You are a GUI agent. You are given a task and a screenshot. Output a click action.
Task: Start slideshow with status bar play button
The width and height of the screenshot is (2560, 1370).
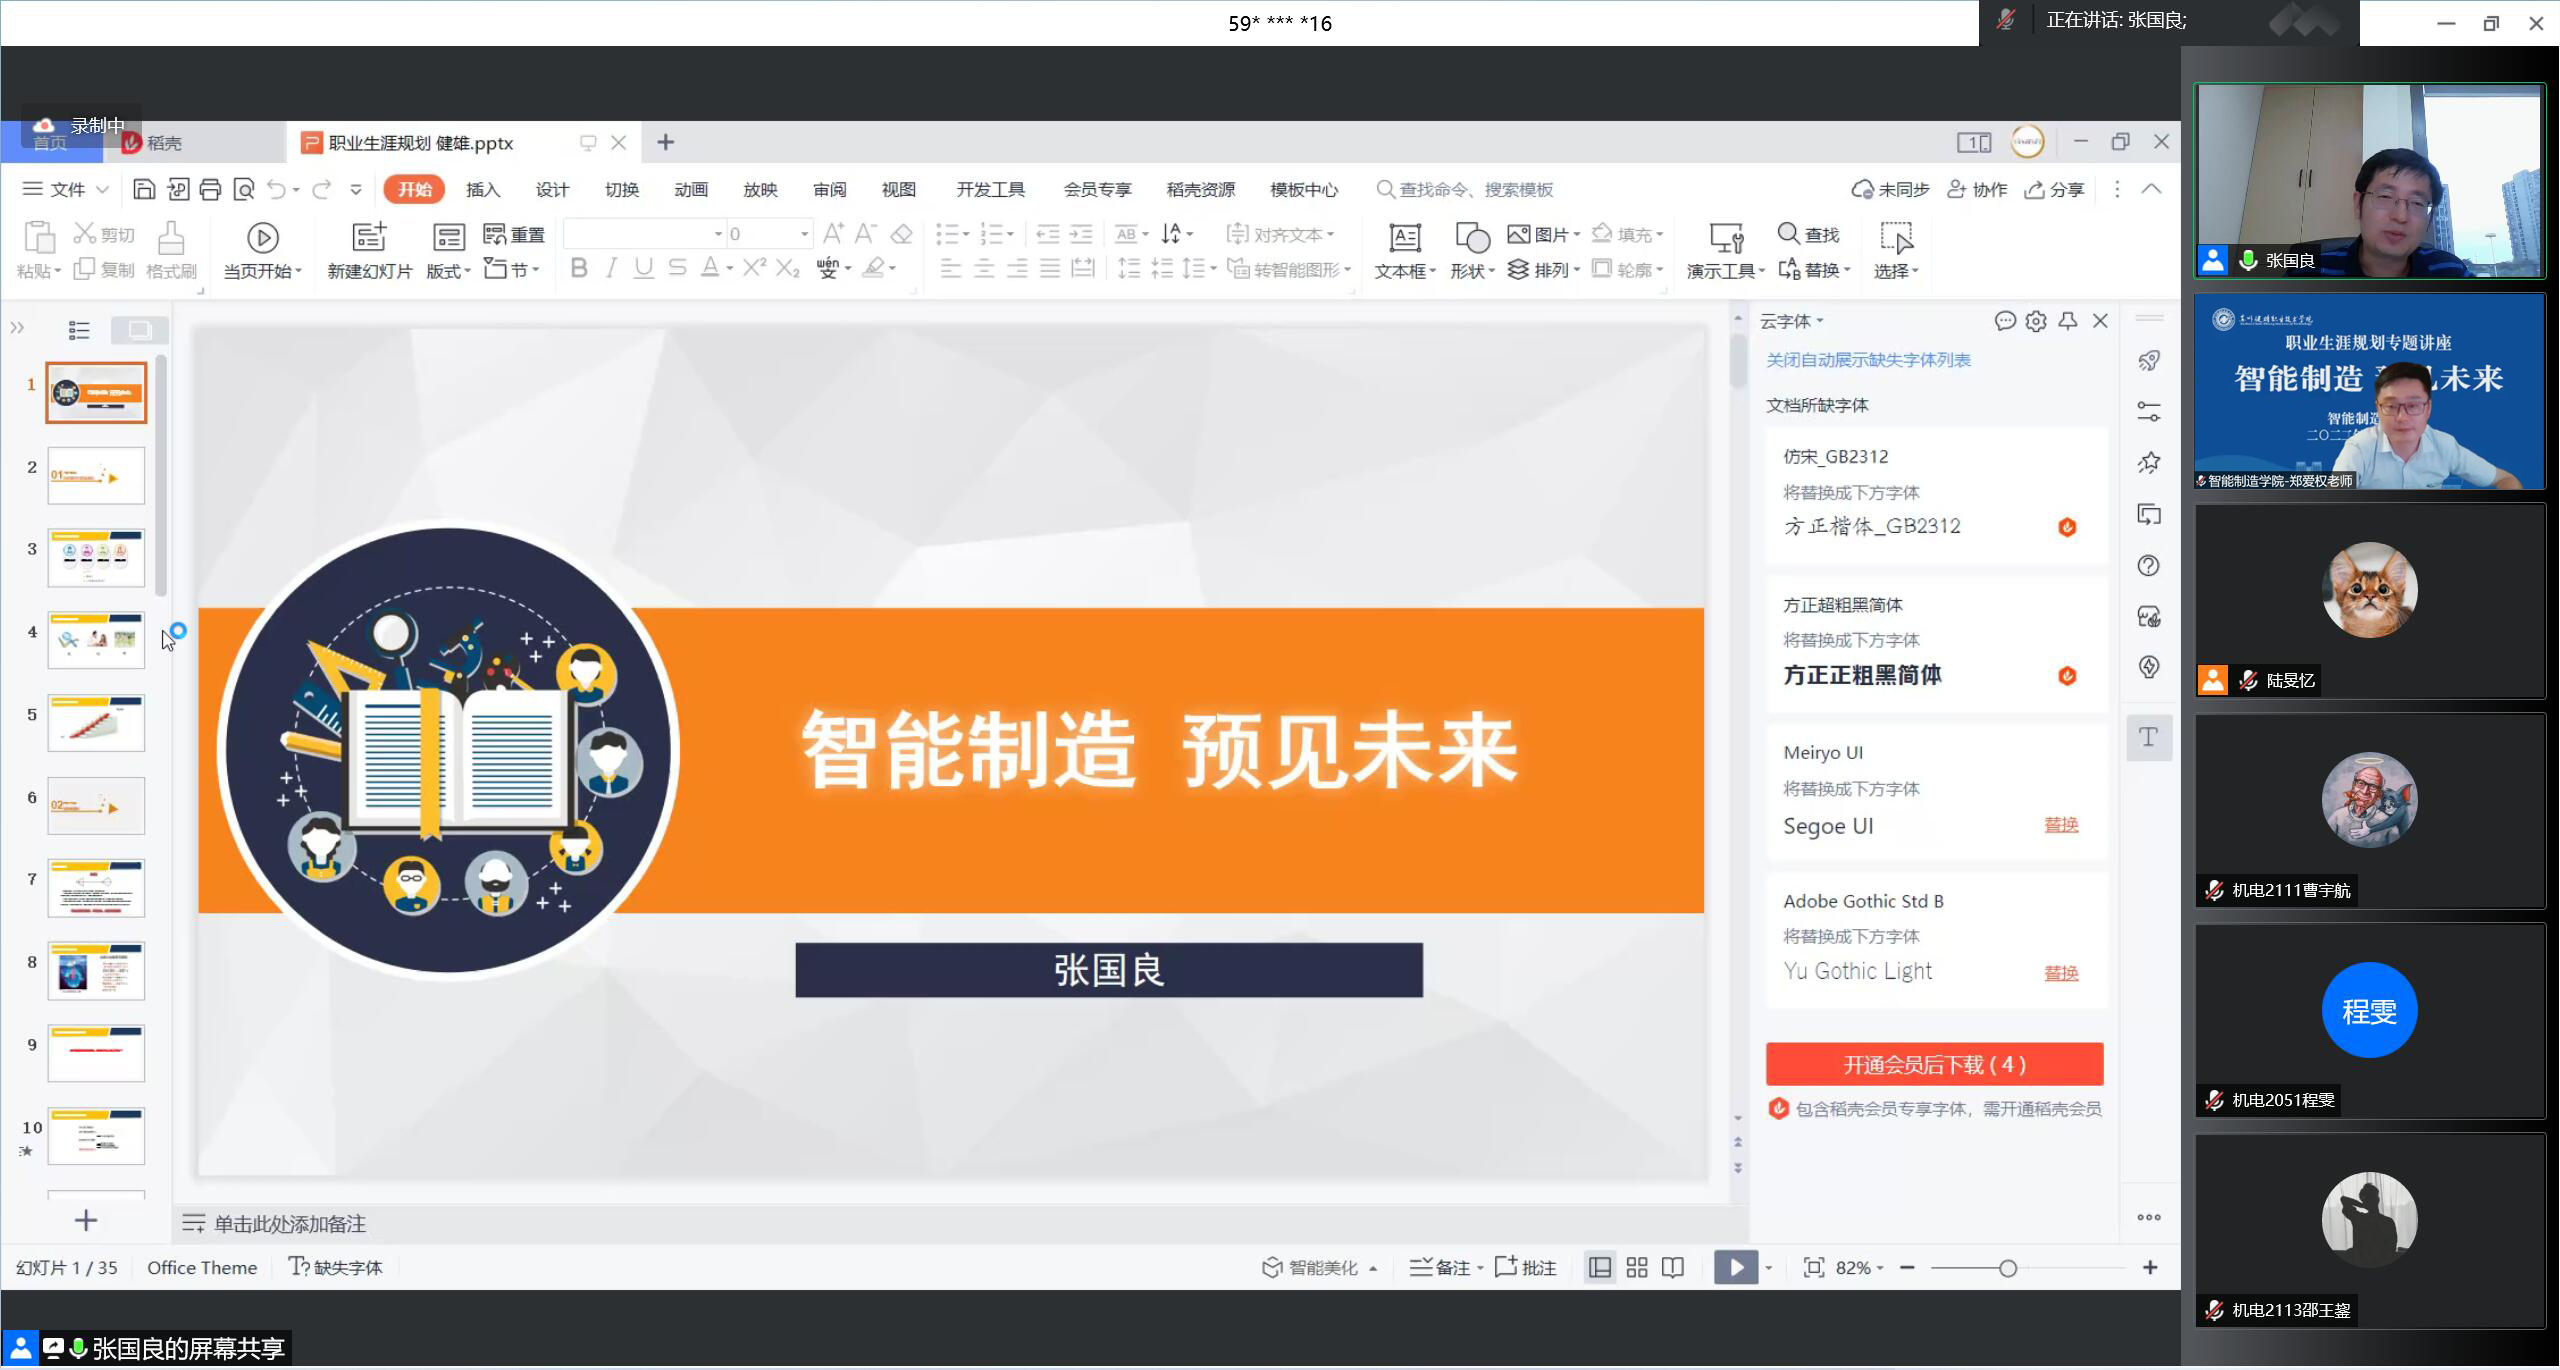[1735, 1267]
